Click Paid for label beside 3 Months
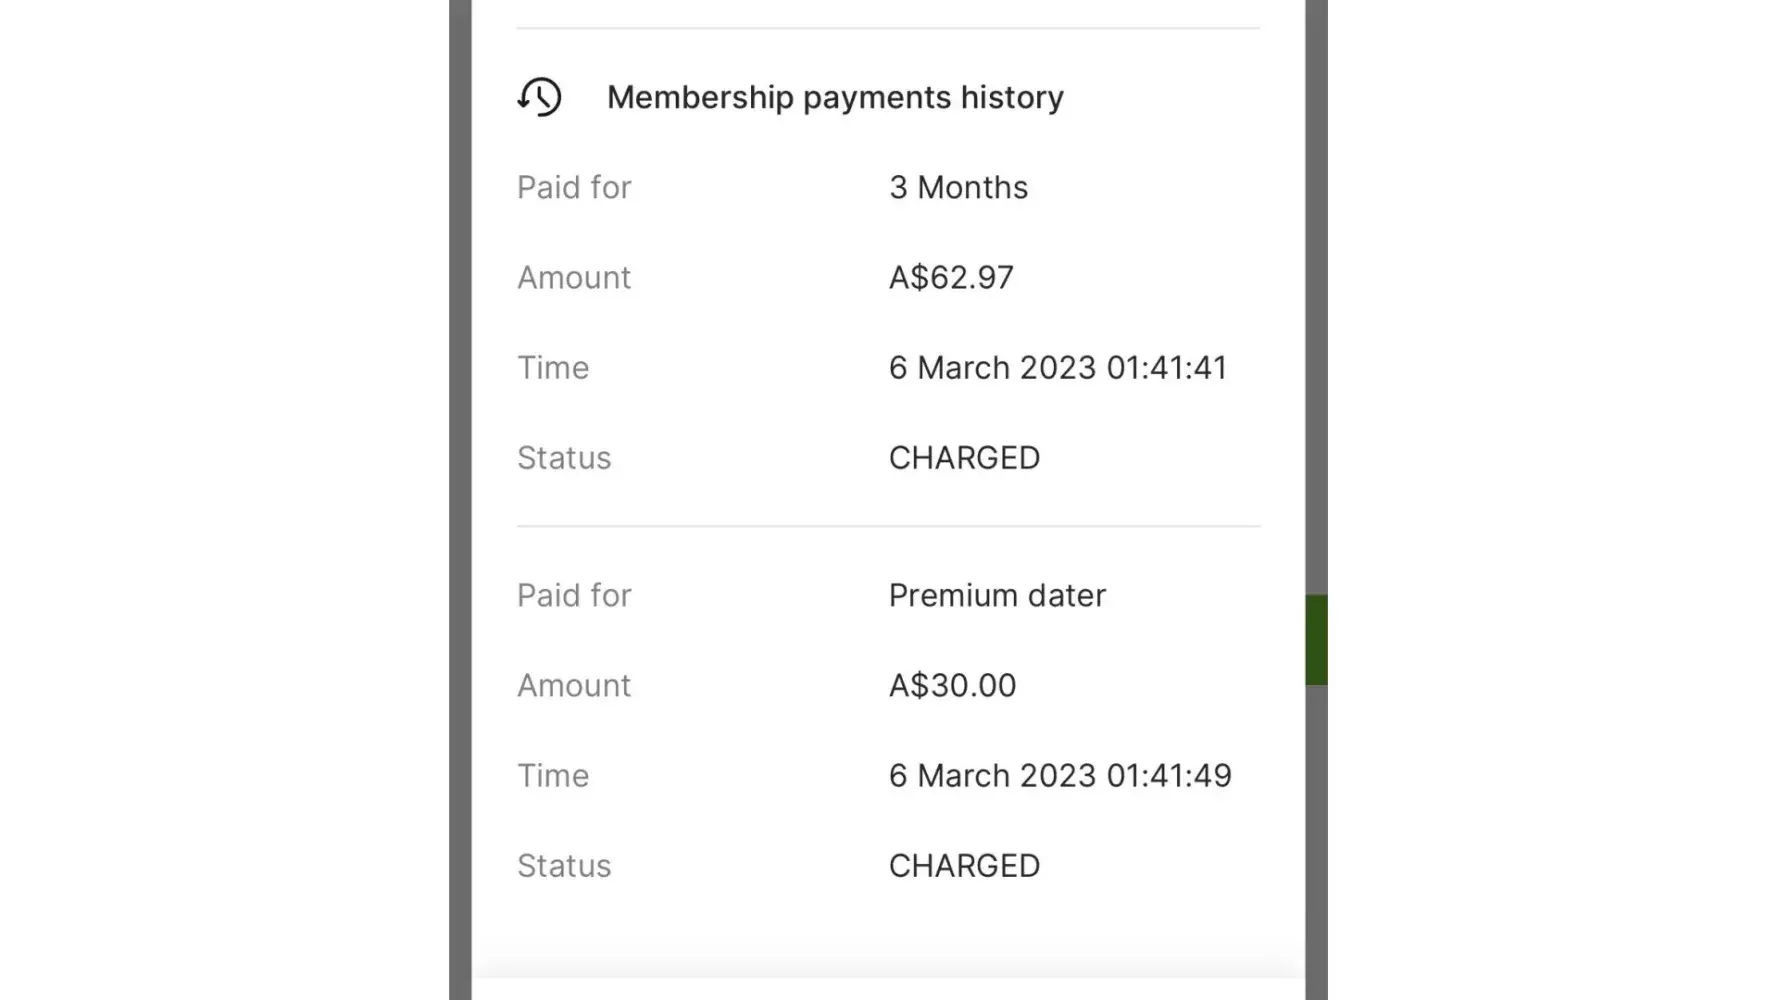 574,187
